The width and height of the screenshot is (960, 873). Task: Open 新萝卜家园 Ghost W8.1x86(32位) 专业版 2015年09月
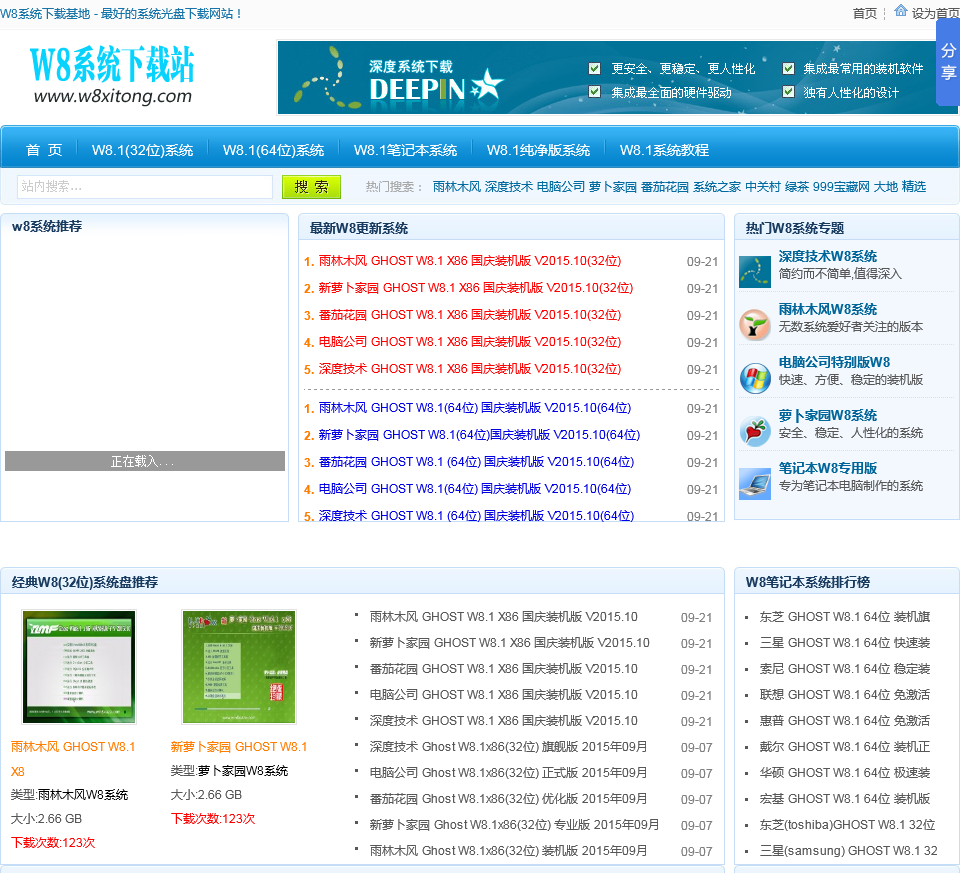(x=514, y=825)
